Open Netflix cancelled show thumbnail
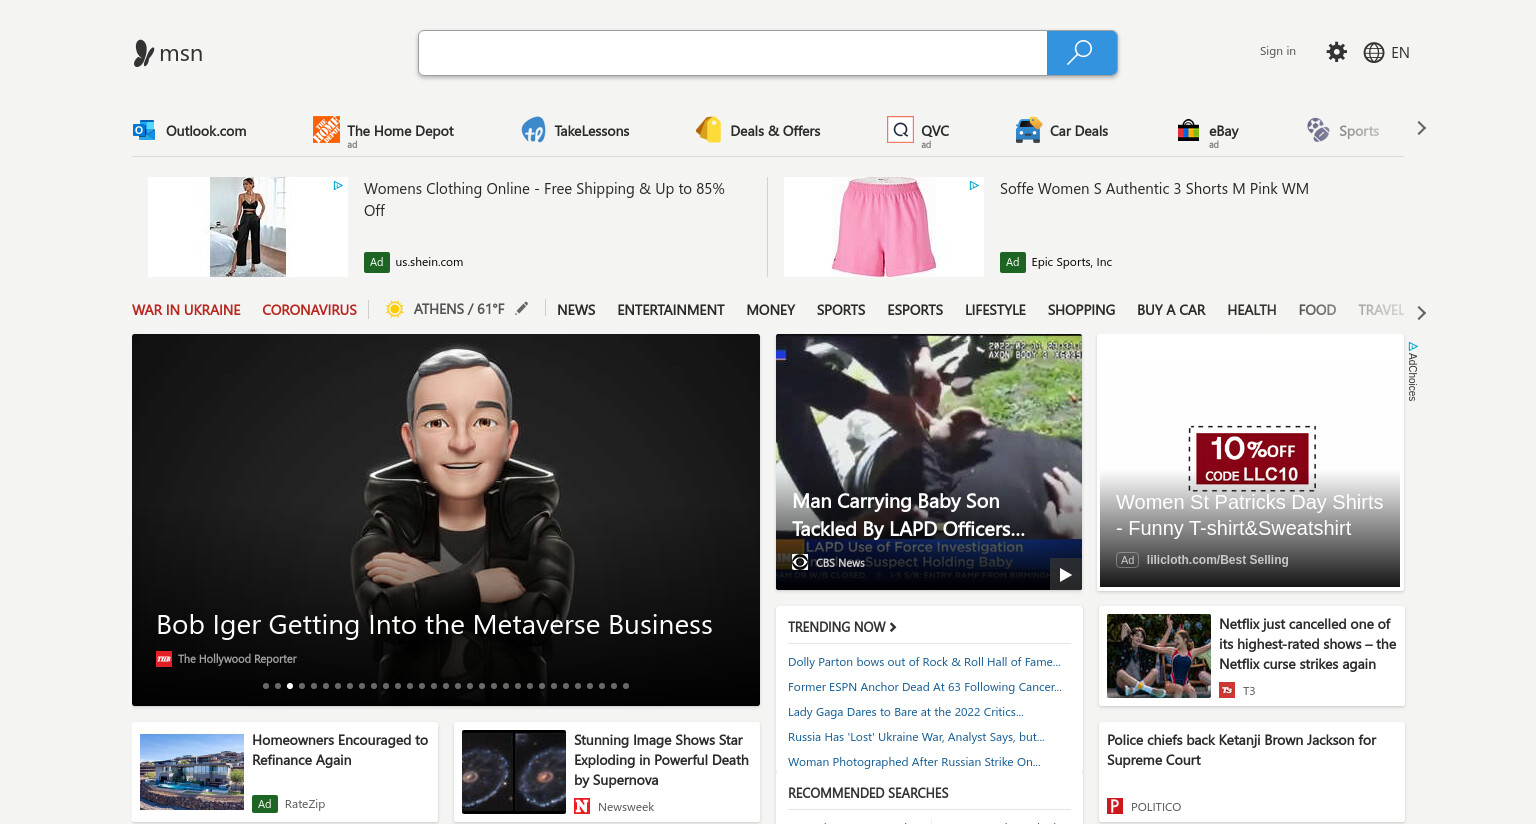This screenshot has width=1536, height=824. click(1159, 656)
